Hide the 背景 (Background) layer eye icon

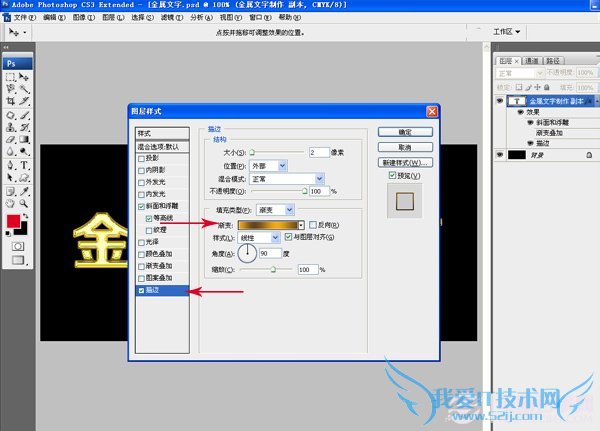click(x=500, y=155)
